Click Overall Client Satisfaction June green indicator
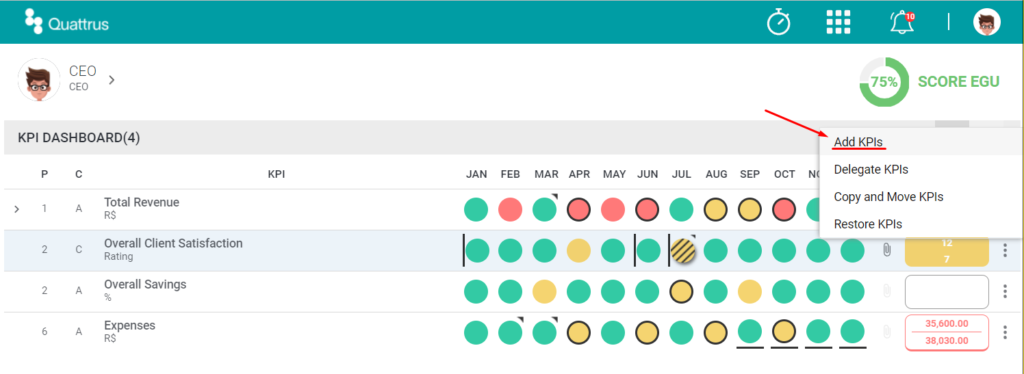 click(x=648, y=251)
